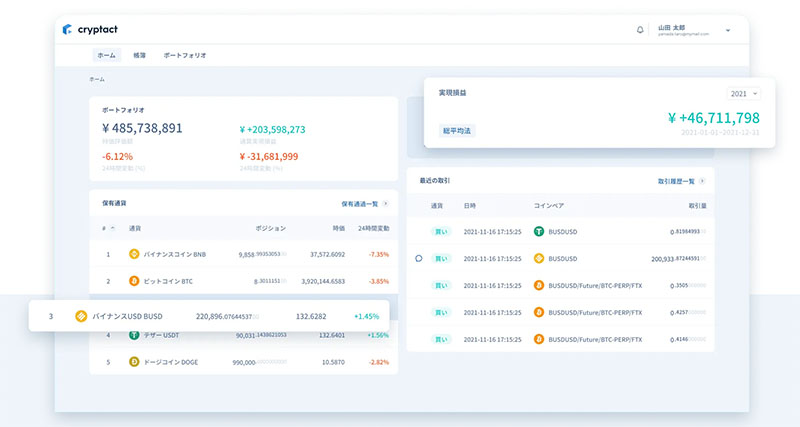Select the テザー USDT row name
The width and height of the screenshot is (800, 427).
[161, 335]
